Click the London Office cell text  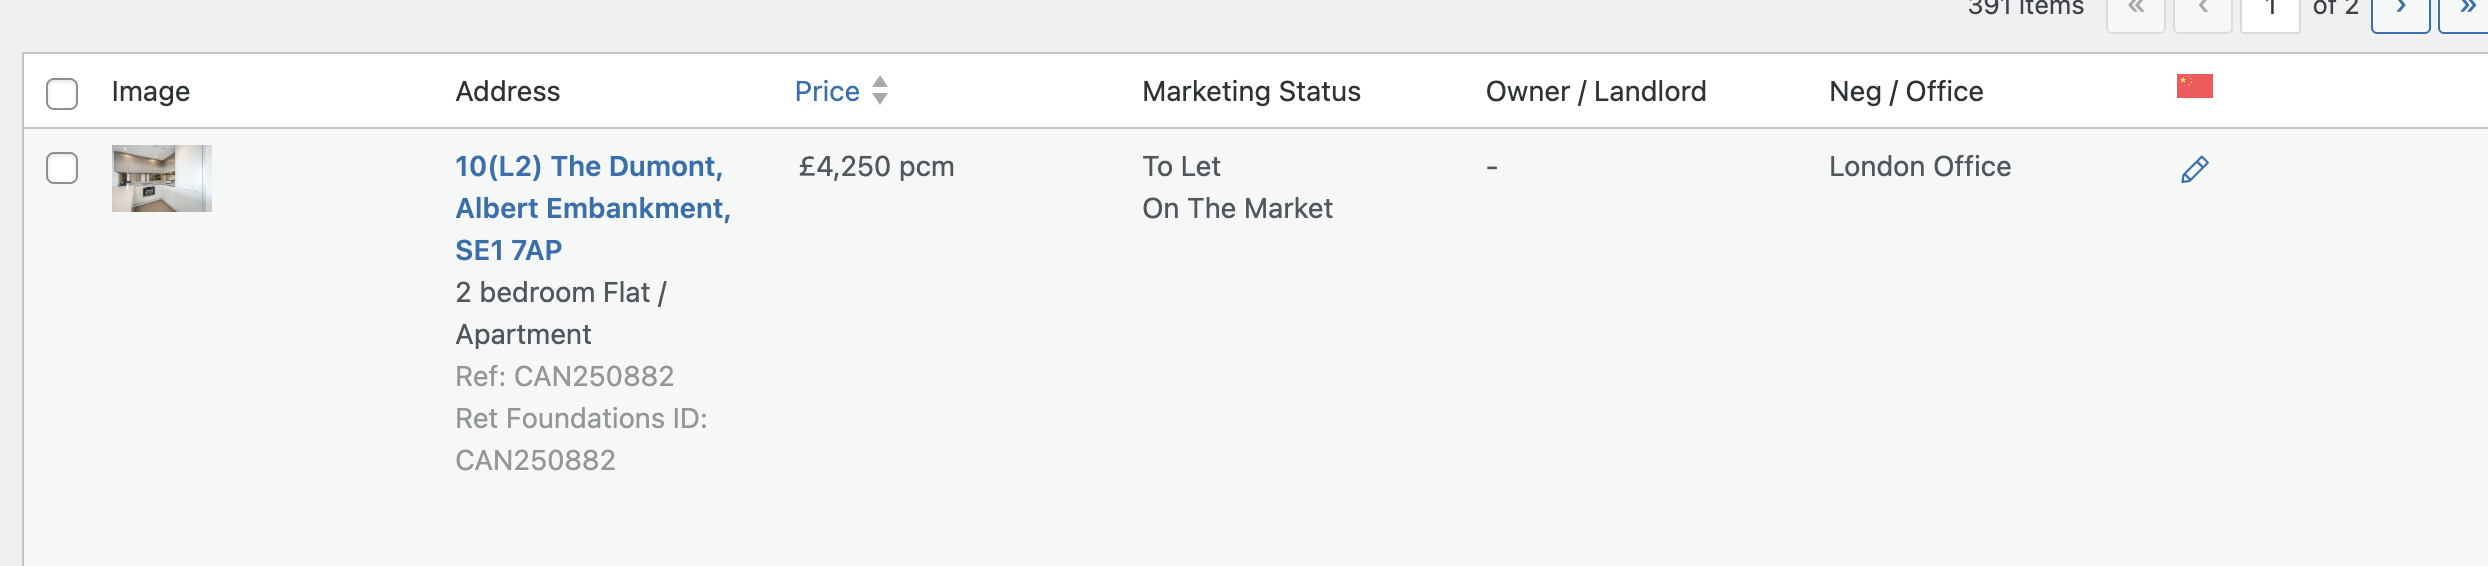click(1920, 166)
